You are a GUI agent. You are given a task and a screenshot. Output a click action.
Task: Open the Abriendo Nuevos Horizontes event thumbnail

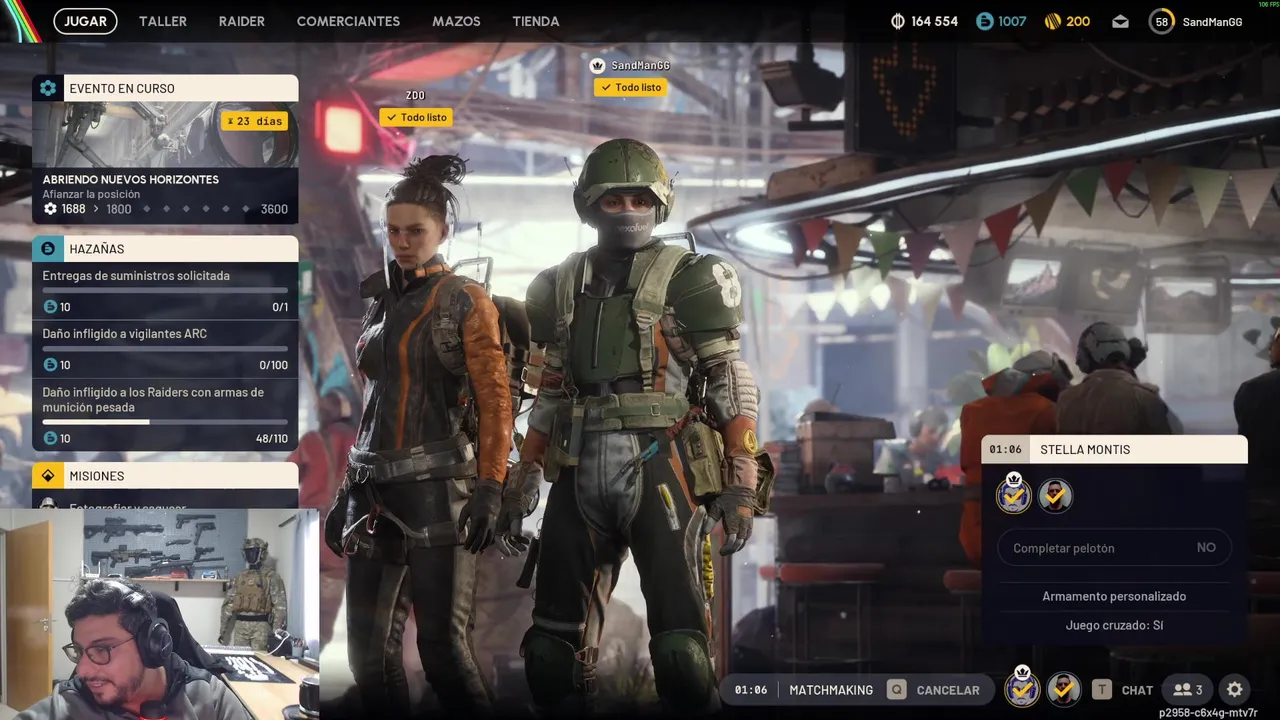tap(165, 134)
